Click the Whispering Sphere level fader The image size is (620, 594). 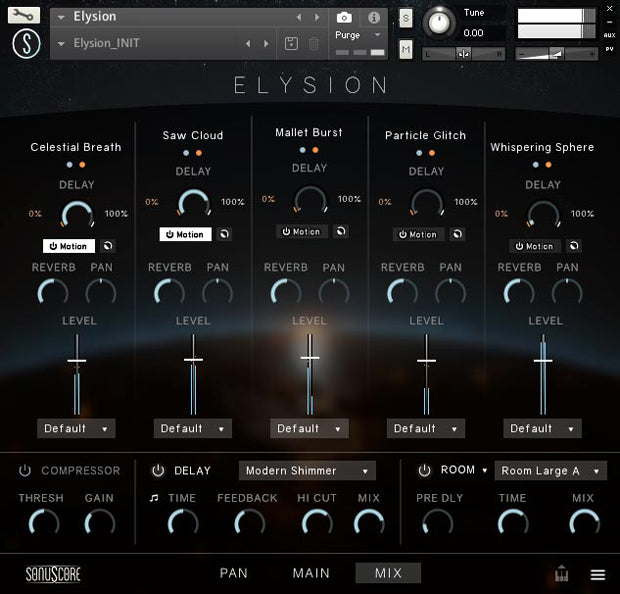coord(543,361)
